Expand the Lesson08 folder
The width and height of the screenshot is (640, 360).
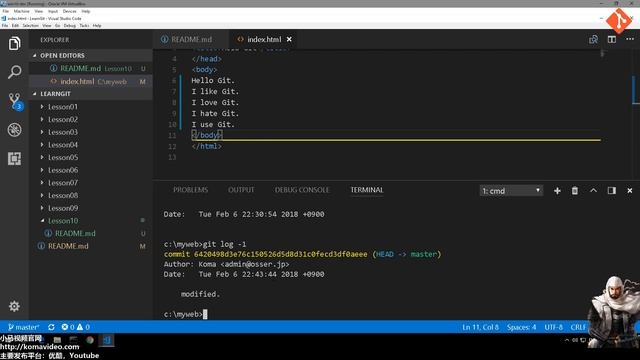62,196
